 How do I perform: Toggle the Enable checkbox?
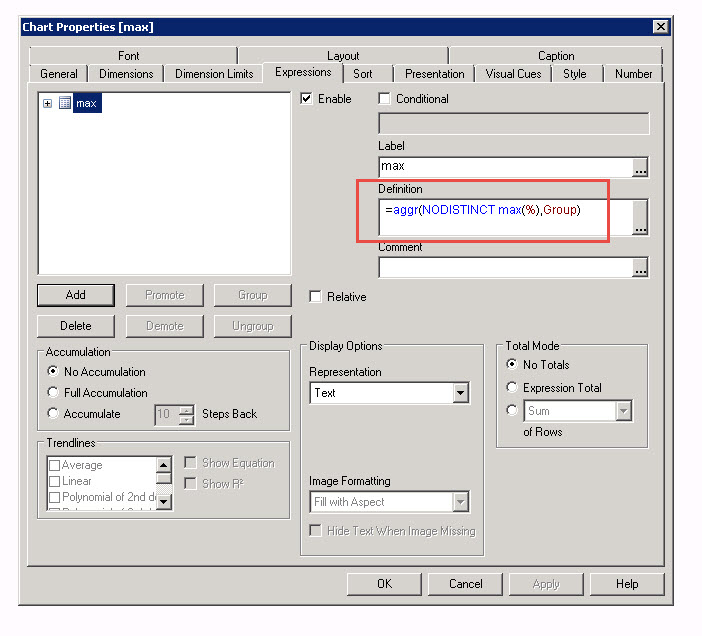point(306,98)
